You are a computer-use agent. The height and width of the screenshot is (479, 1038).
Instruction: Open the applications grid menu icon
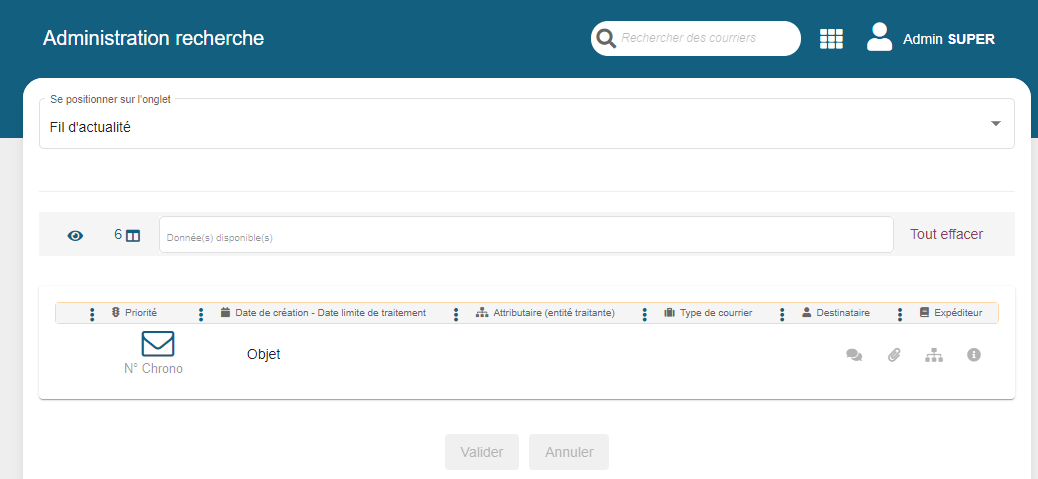point(831,39)
